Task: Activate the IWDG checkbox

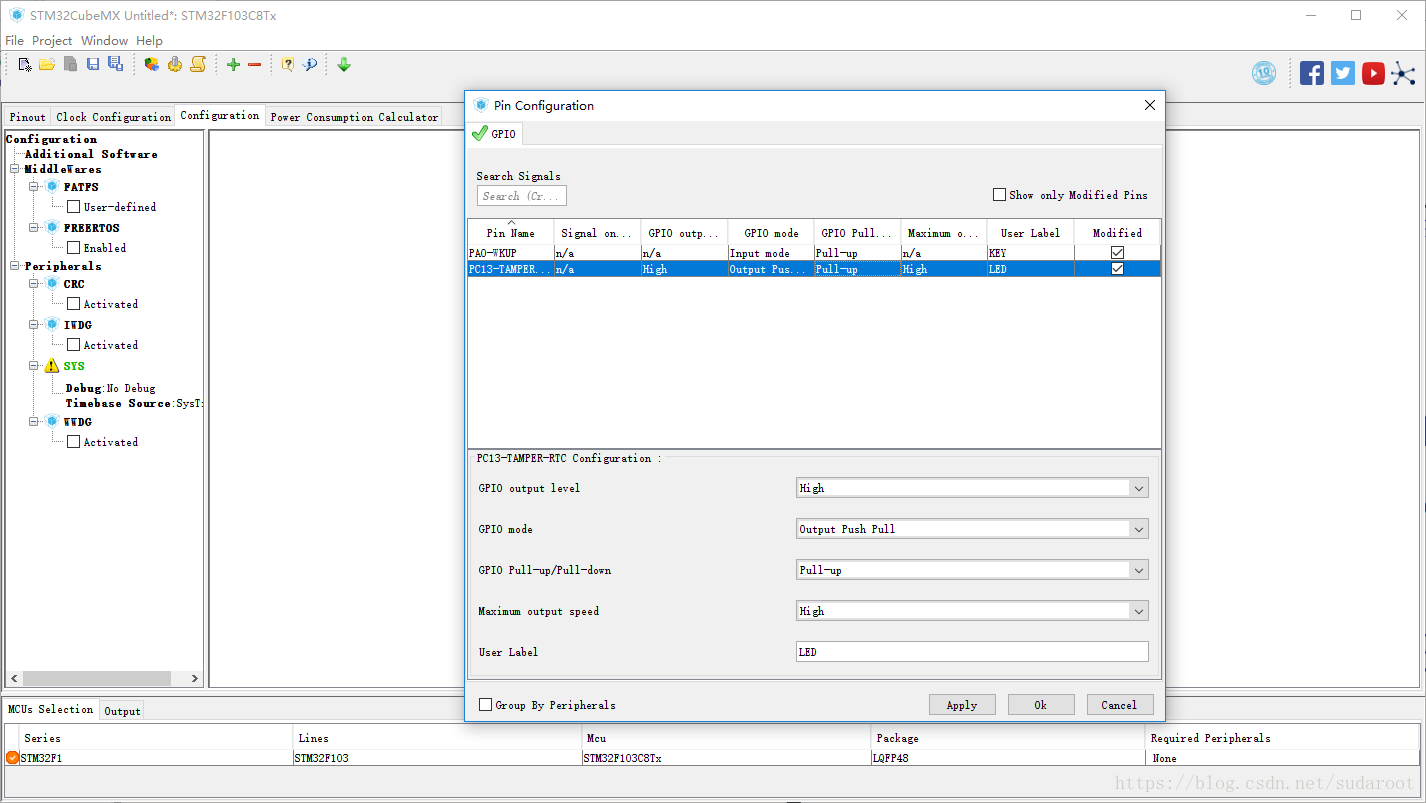Action: (73, 345)
